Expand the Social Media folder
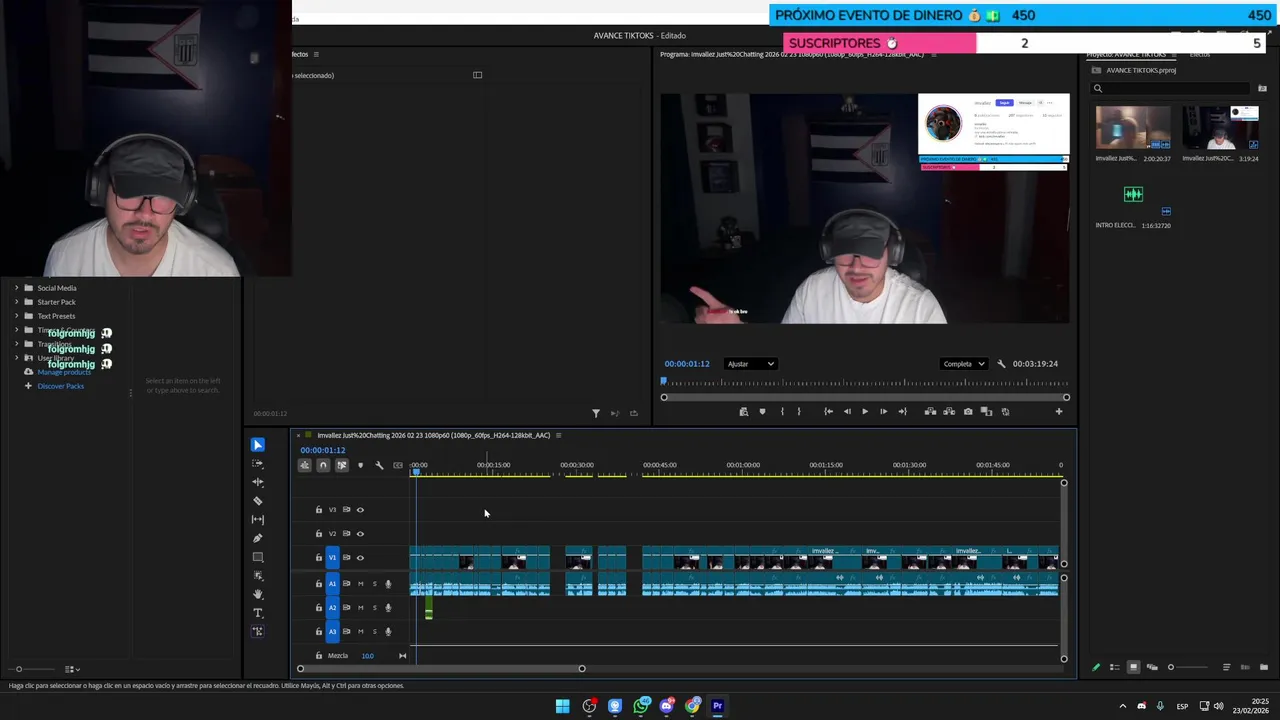1280x720 pixels. pyautogui.click(x=16, y=288)
